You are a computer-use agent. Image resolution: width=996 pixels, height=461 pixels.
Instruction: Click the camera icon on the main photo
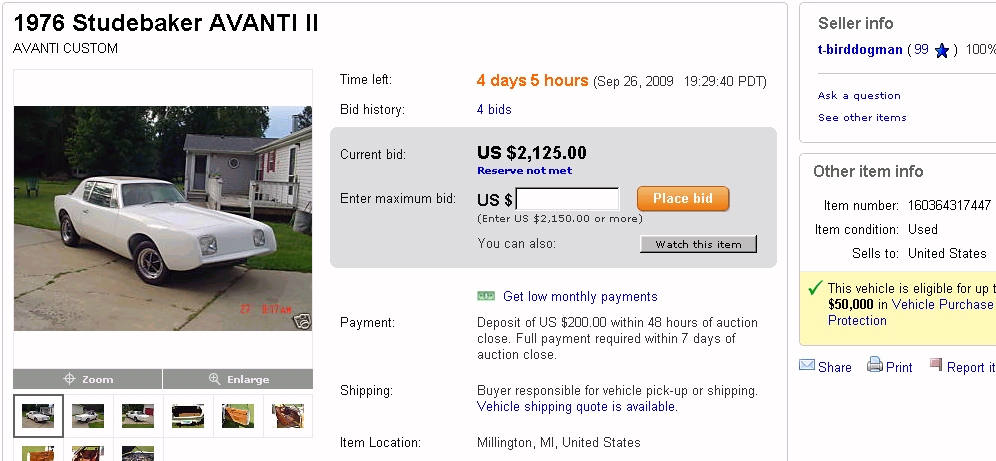click(x=302, y=321)
